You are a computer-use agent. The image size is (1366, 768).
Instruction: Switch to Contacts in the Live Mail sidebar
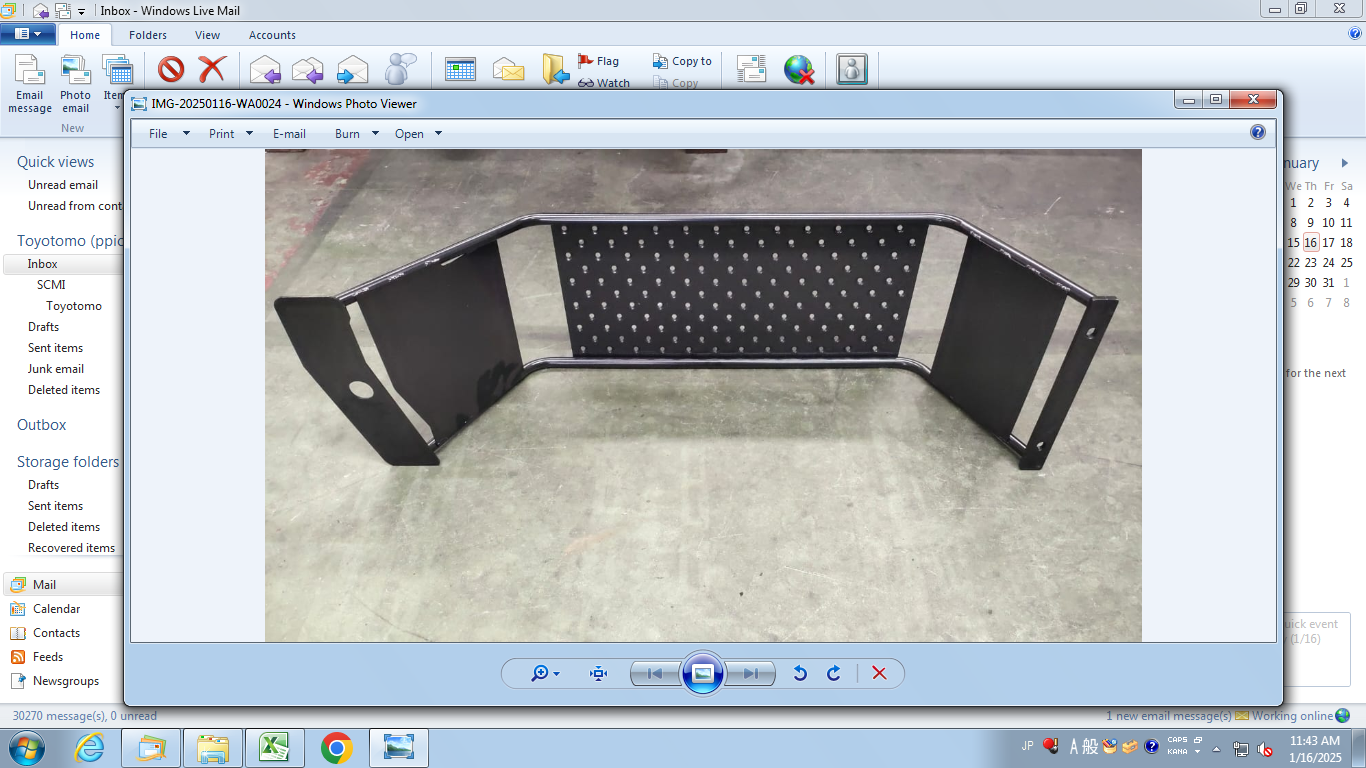pyautogui.click(x=56, y=633)
